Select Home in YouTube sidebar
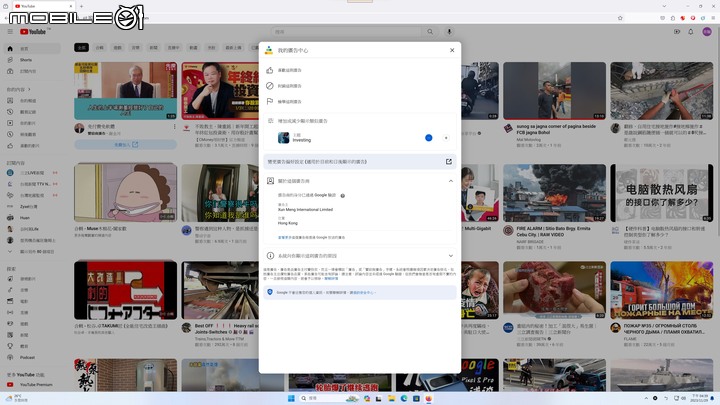The height and width of the screenshot is (405, 720). coord(32,49)
